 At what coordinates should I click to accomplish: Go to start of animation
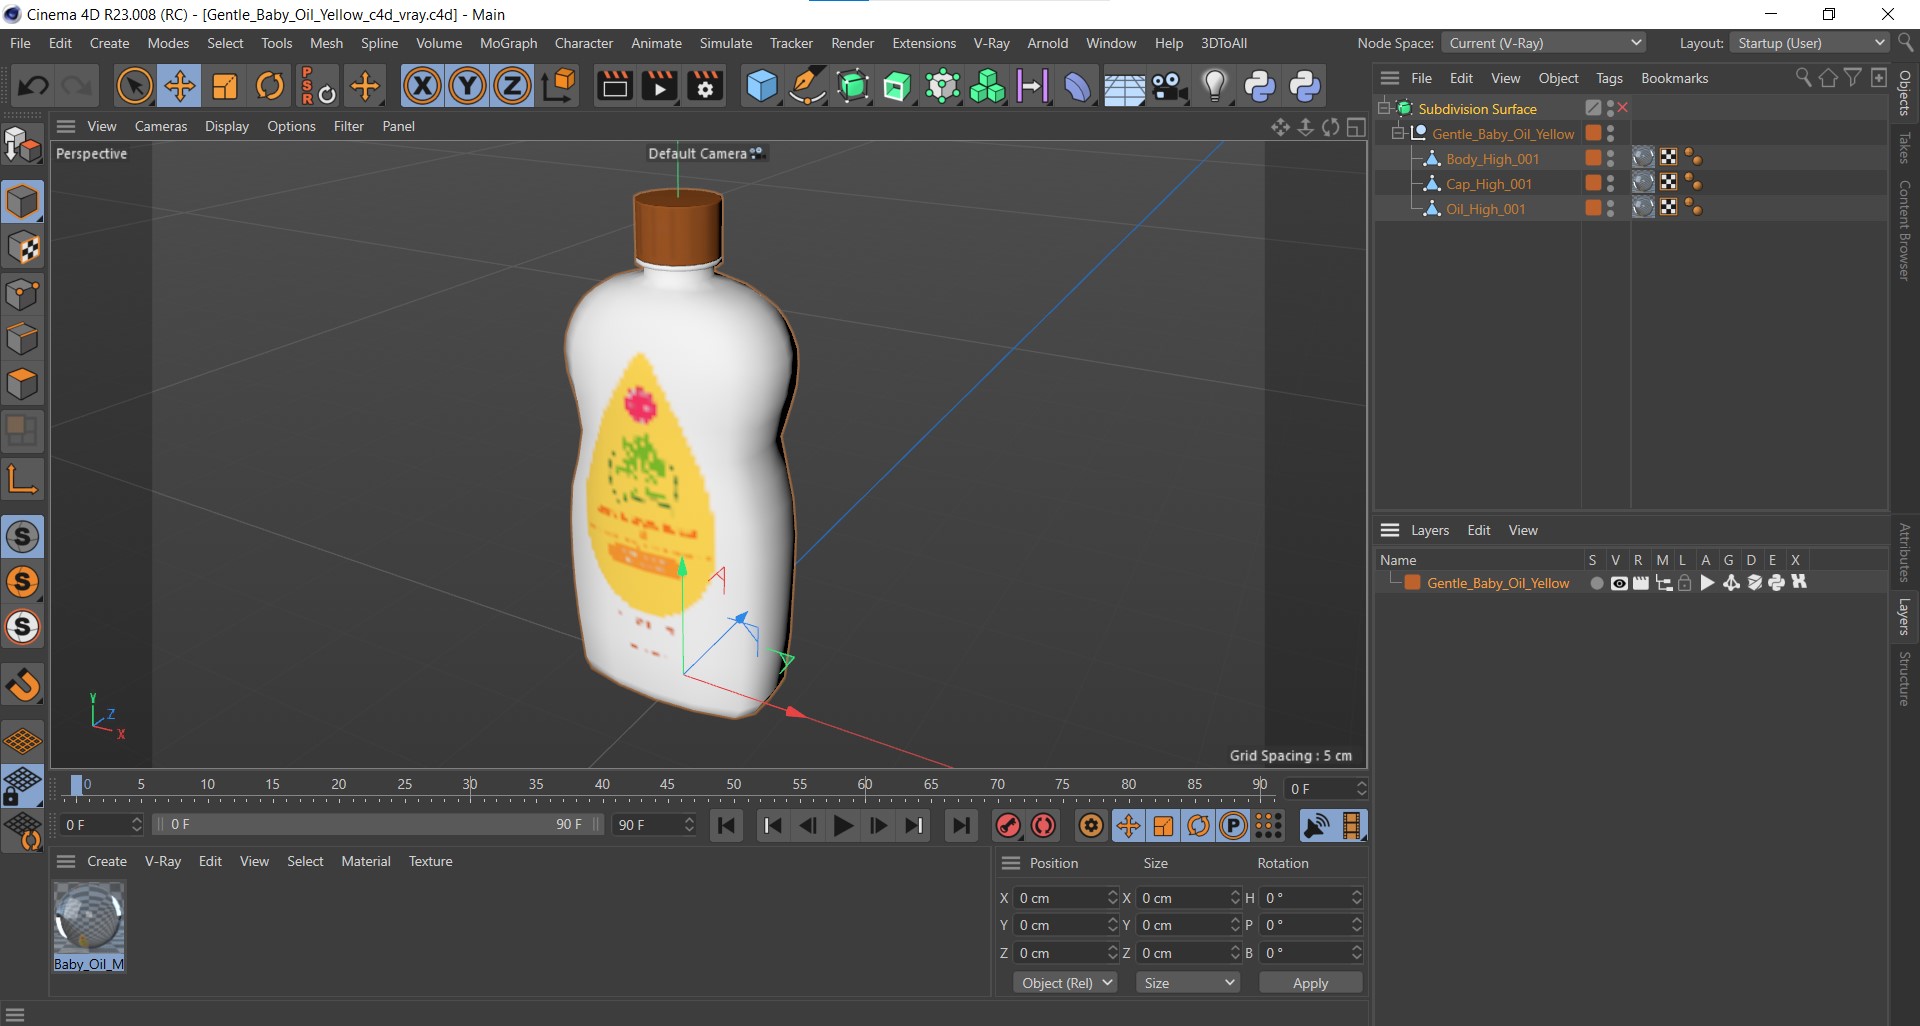coord(727,825)
